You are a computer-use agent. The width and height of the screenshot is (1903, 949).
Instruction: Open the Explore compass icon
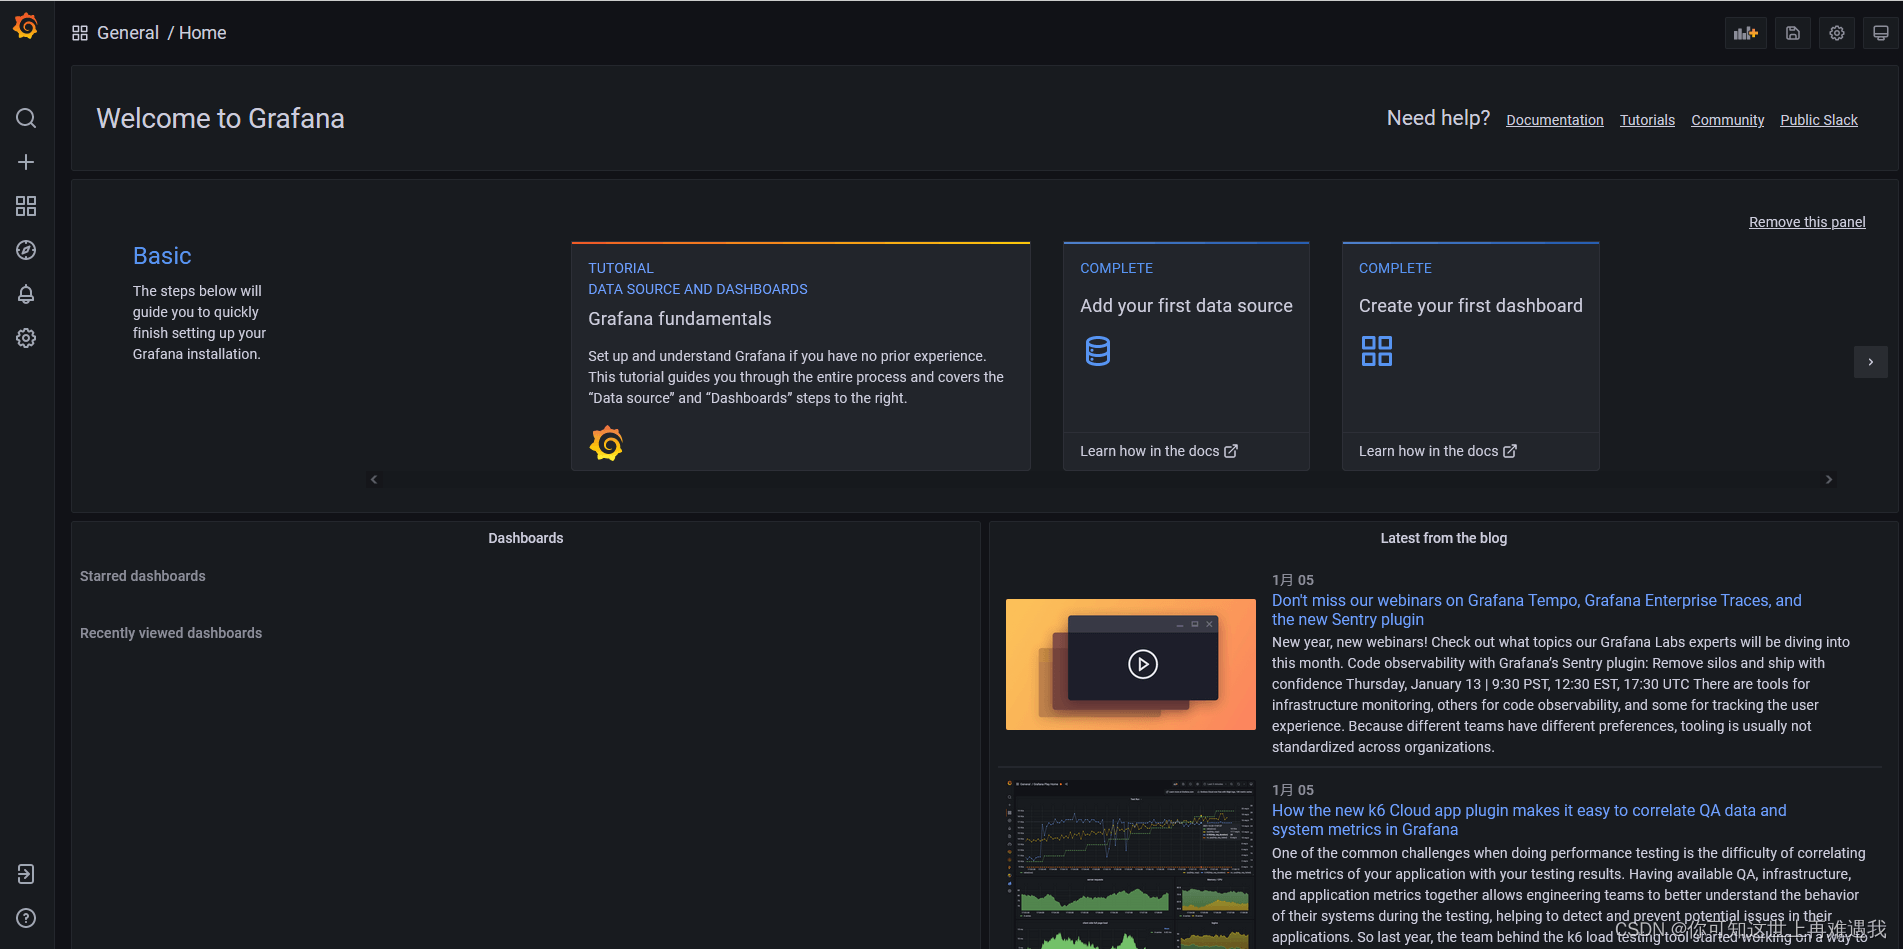coord(26,250)
